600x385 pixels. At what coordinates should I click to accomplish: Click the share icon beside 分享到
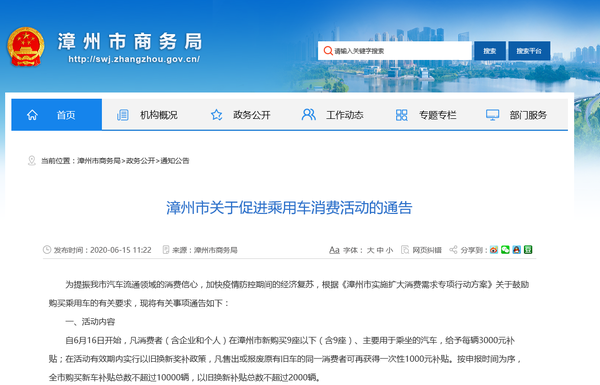(x=453, y=250)
